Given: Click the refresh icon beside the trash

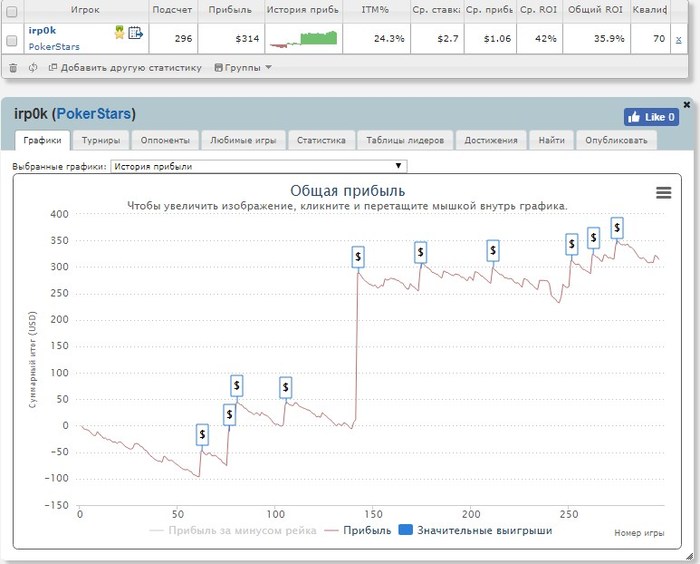Looking at the screenshot, I should pos(33,68).
